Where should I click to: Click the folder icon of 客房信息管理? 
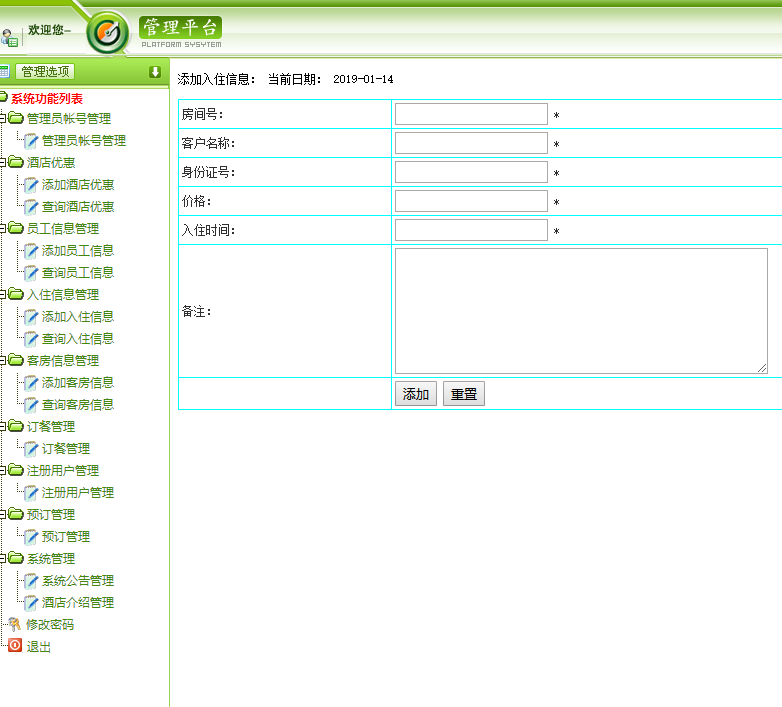coord(15,359)
